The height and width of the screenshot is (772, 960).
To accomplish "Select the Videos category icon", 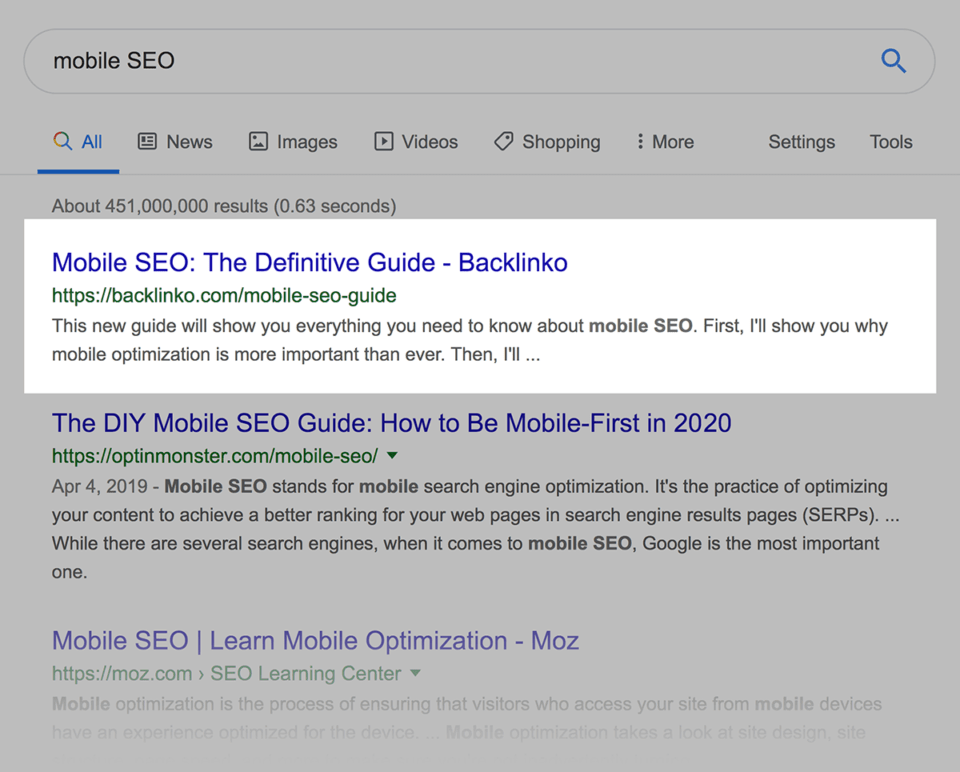I will 383,142.
